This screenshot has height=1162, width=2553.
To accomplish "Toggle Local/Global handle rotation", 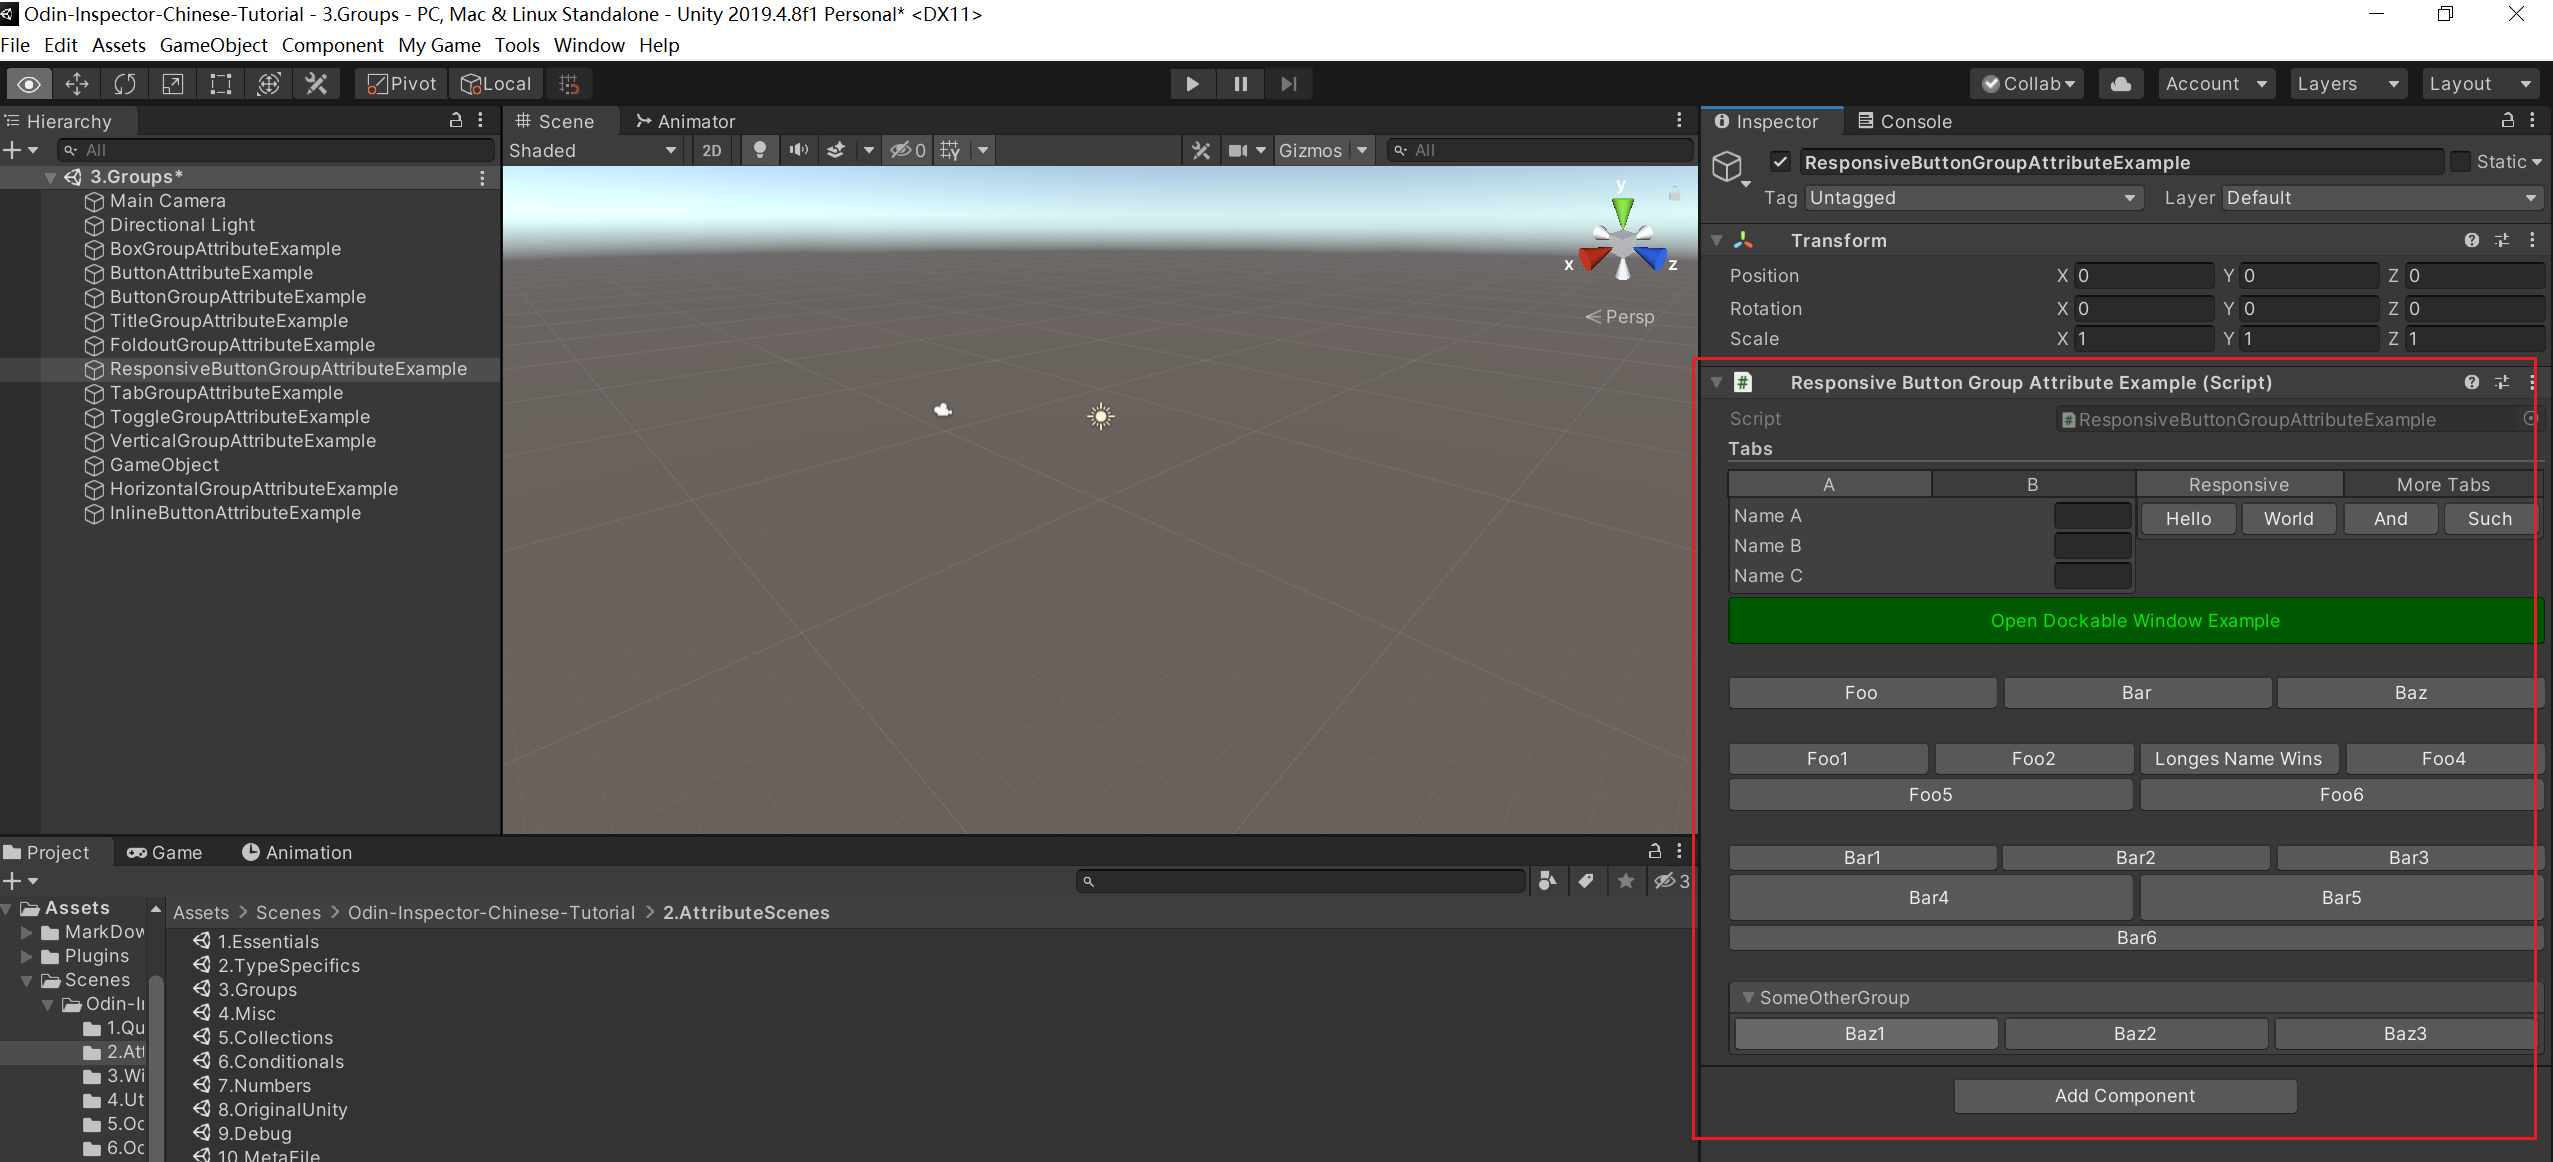I will click(496, 84).
